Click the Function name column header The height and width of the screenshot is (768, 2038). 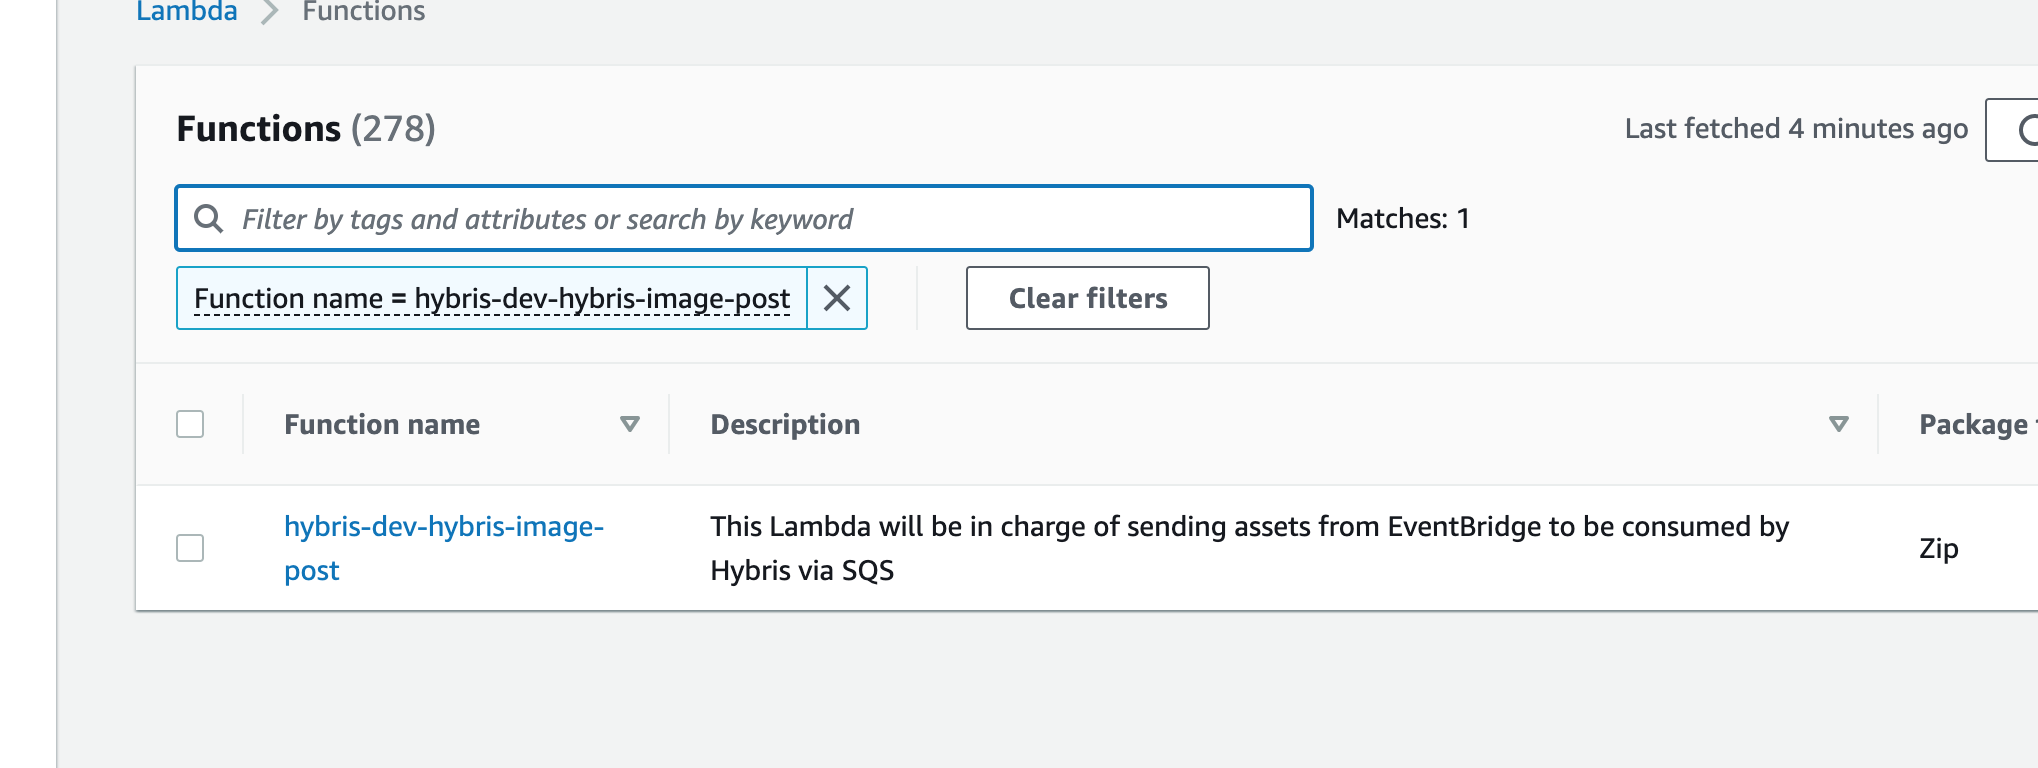382,424
